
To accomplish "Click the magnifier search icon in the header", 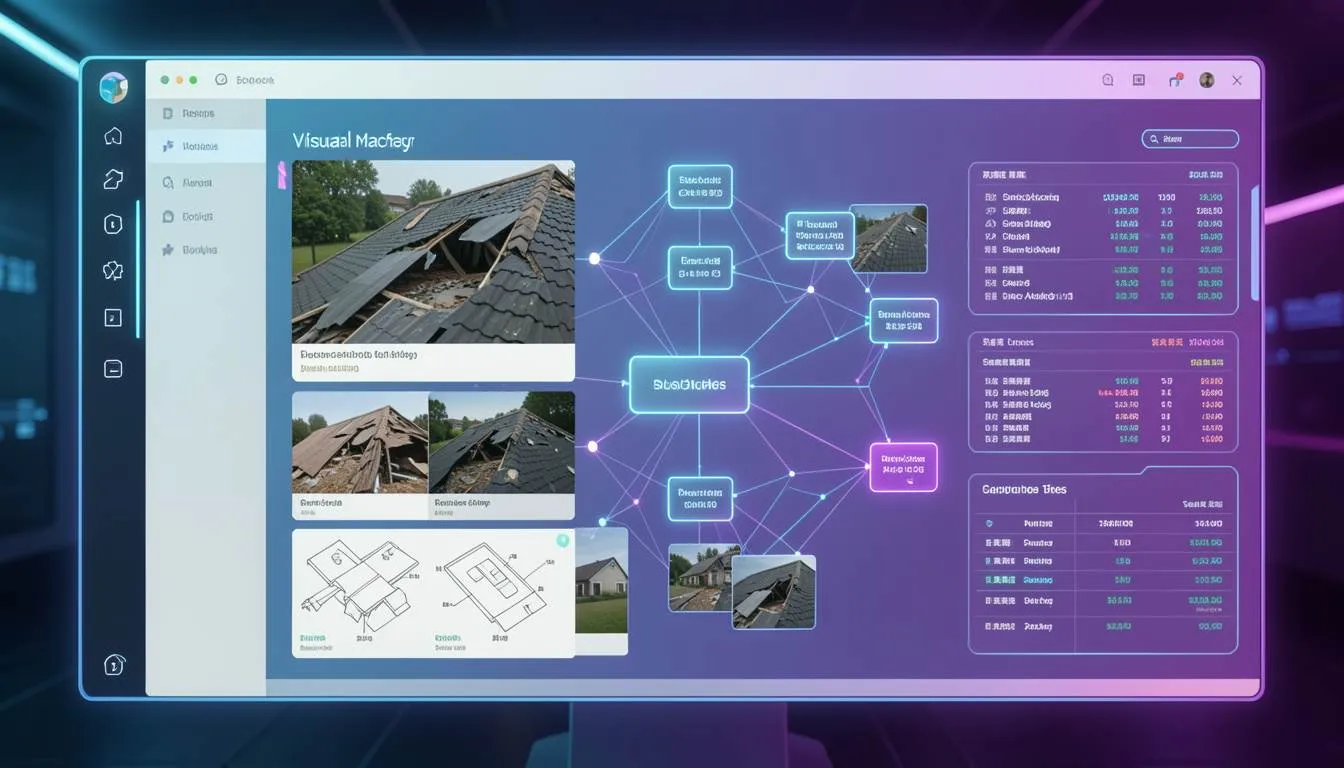I will pos(1107,79).
